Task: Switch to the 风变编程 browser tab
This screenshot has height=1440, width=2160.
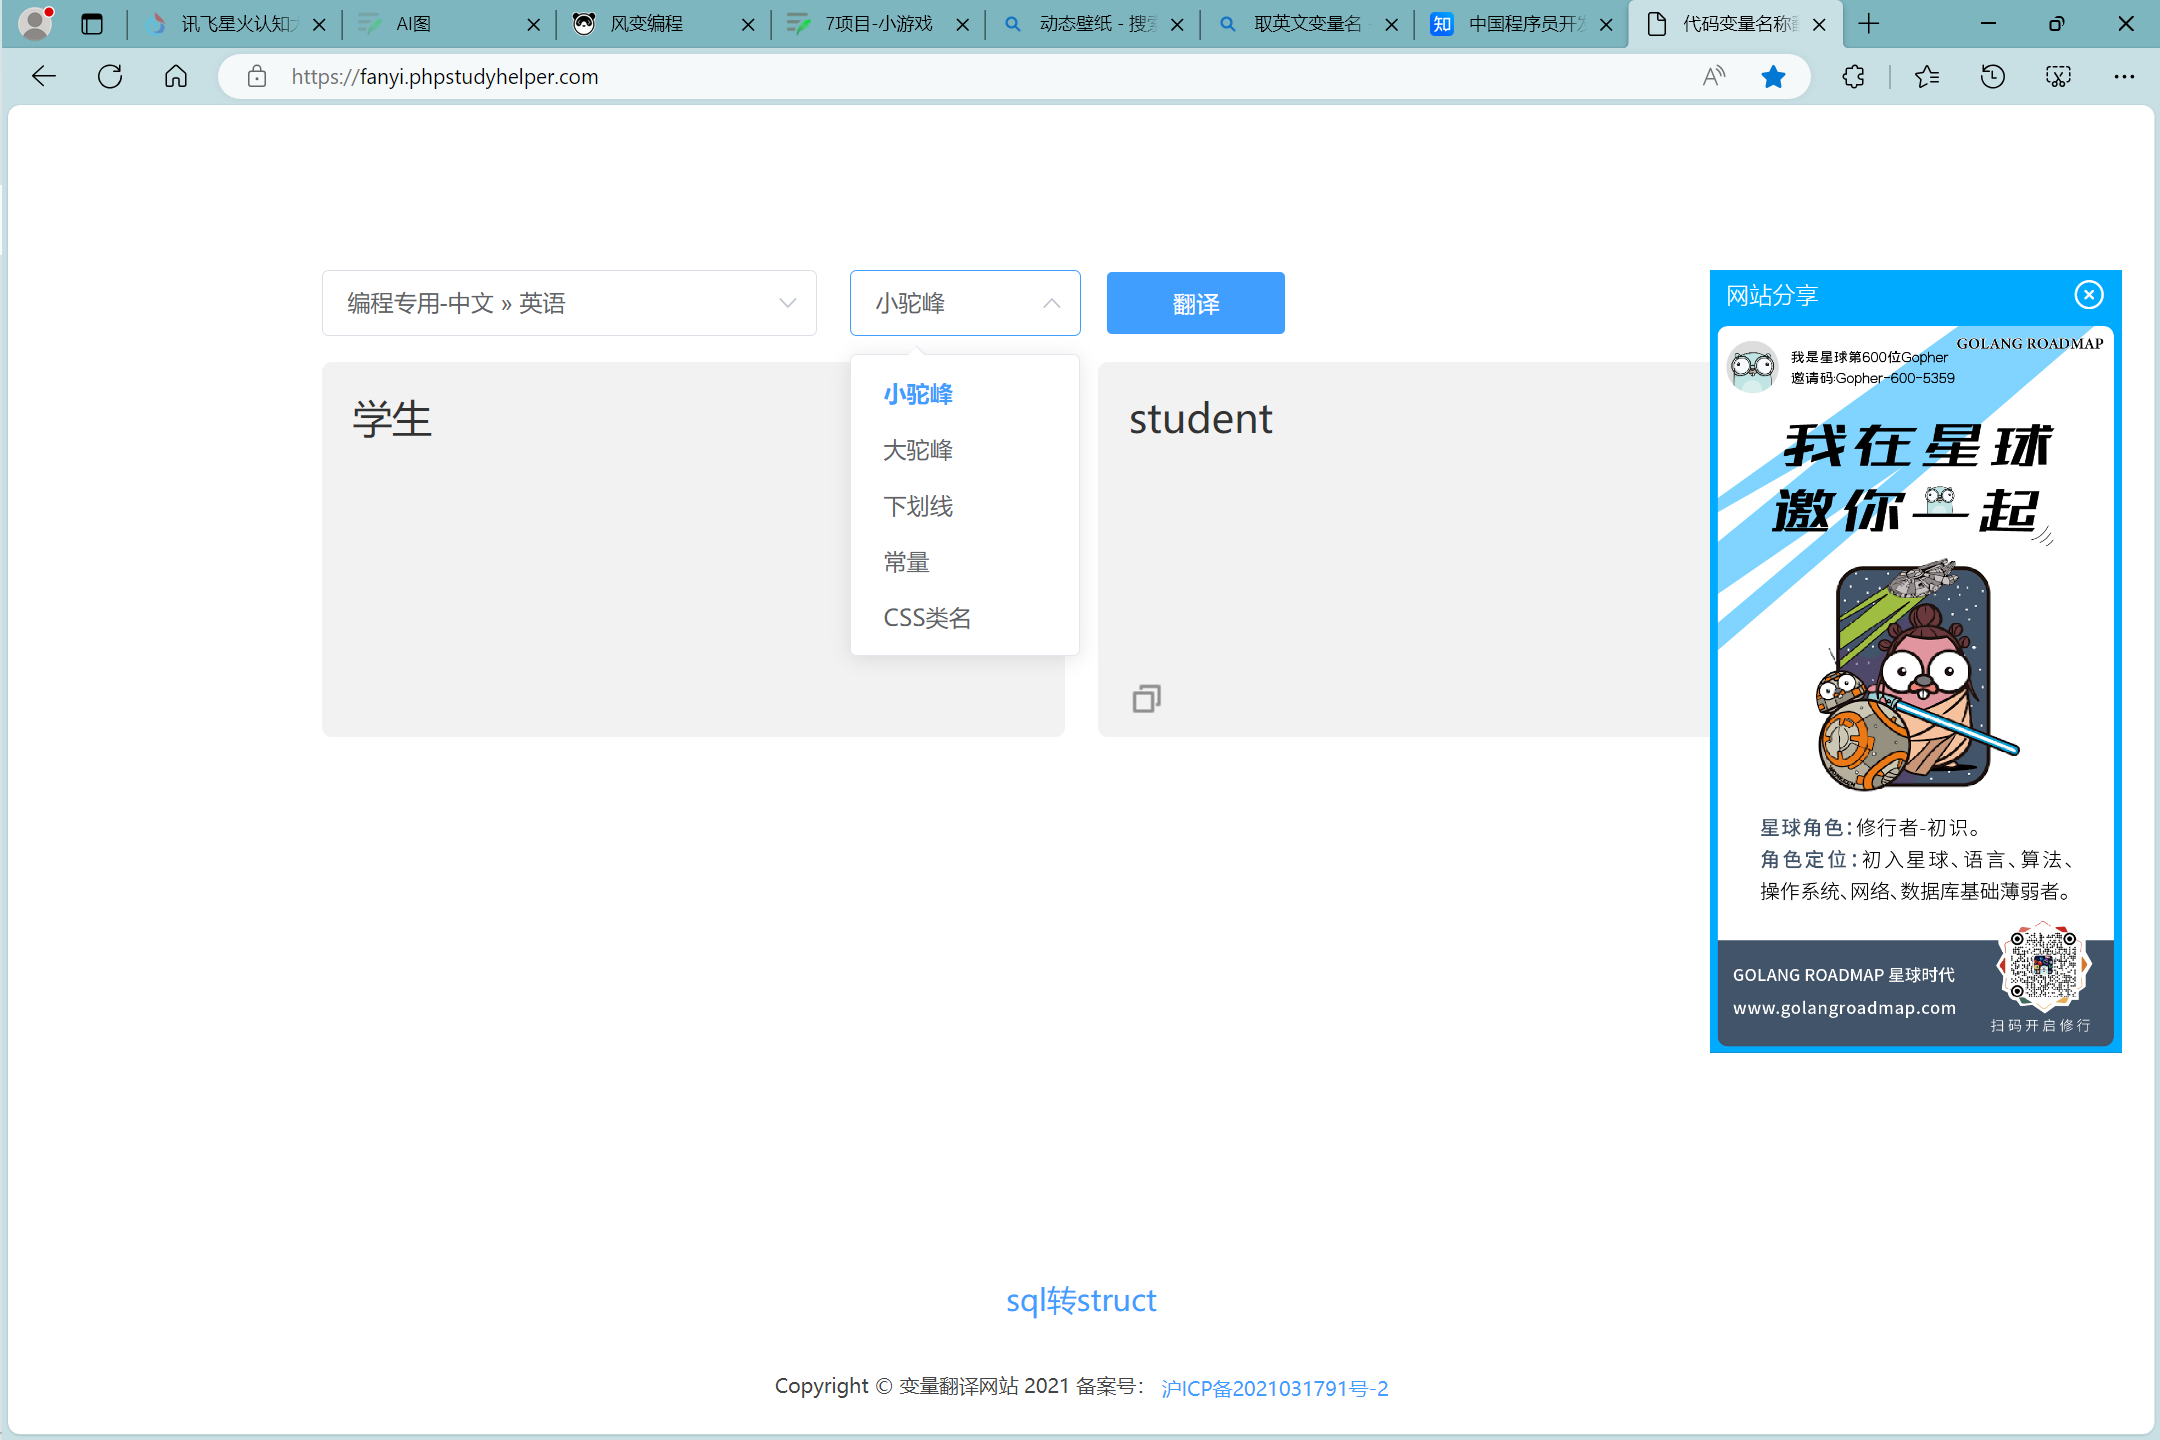Action: point(647,24)
